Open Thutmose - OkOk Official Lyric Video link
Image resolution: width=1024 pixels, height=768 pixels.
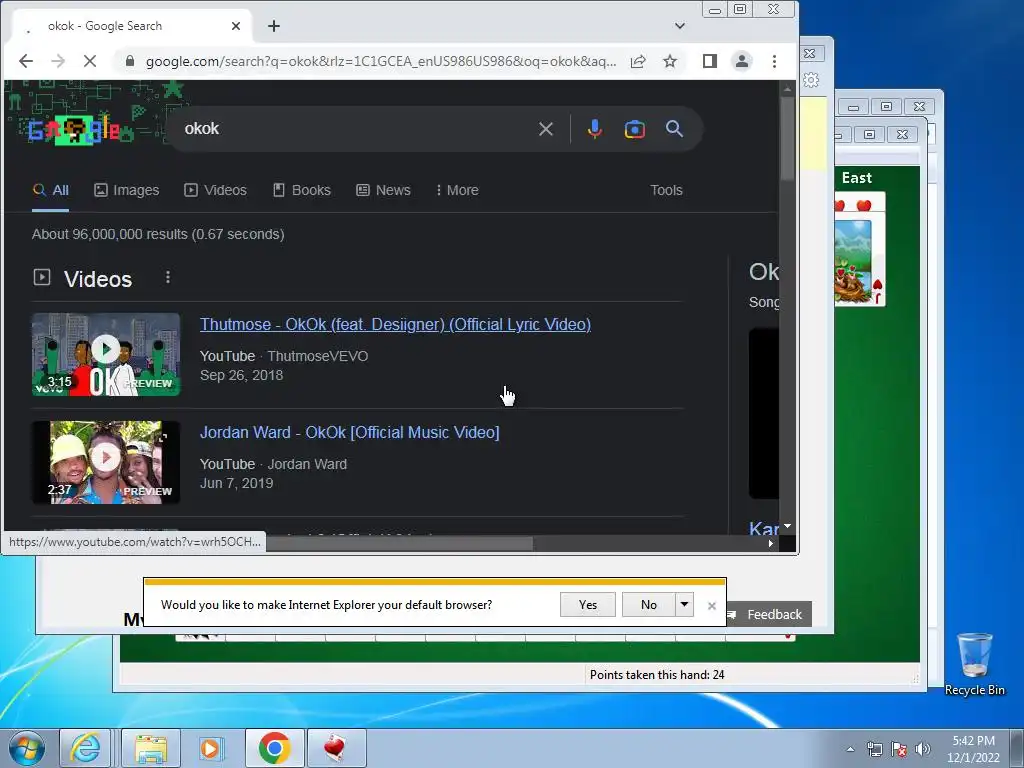click(x=395, y=325)
